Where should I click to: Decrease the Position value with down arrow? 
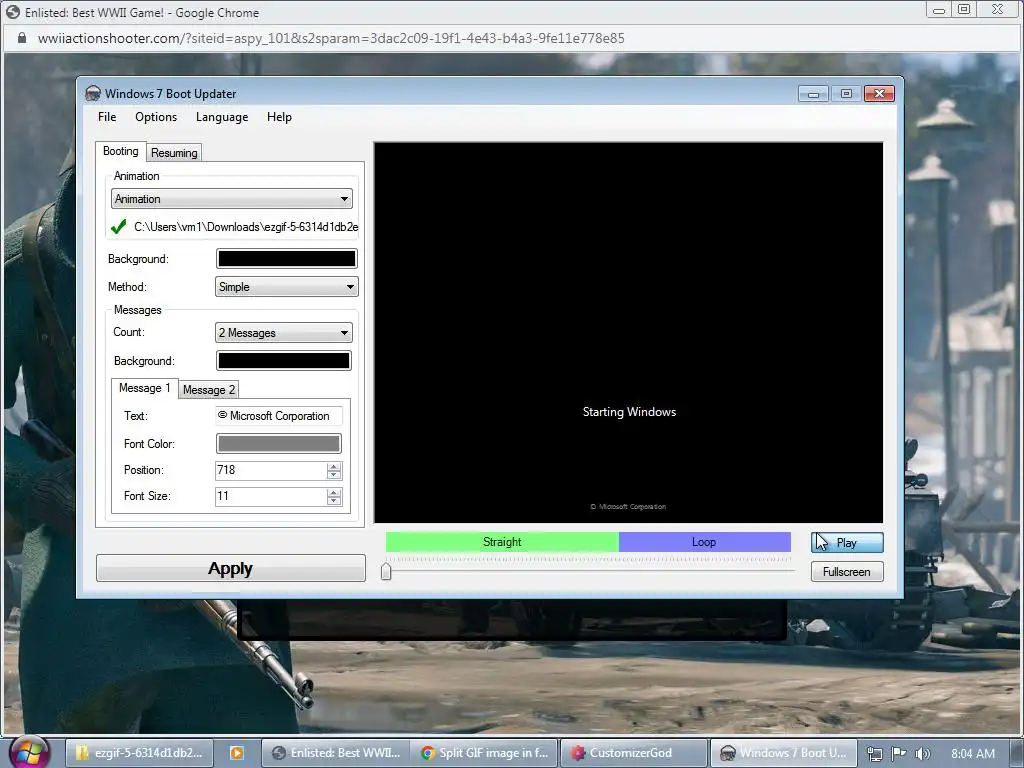[334, 475]
